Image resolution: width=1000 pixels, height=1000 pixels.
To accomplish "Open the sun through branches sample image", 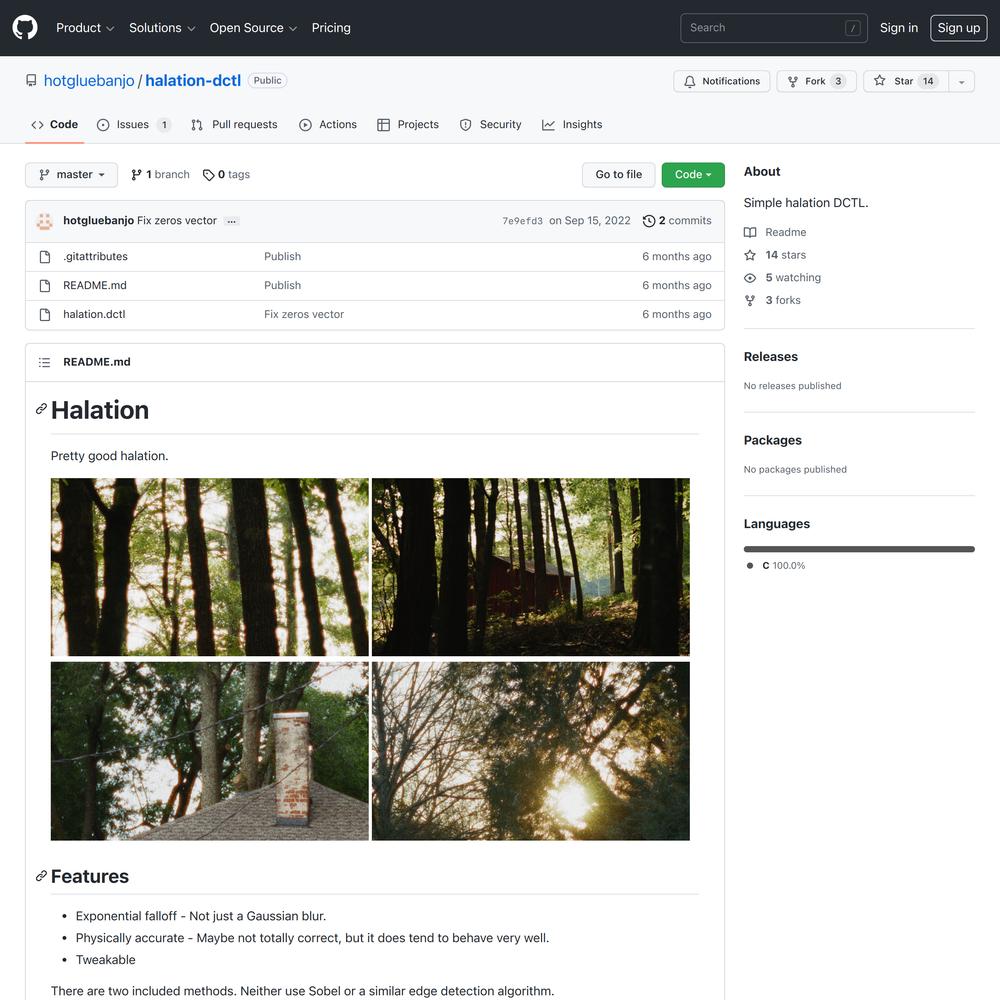I will [531, 751].
